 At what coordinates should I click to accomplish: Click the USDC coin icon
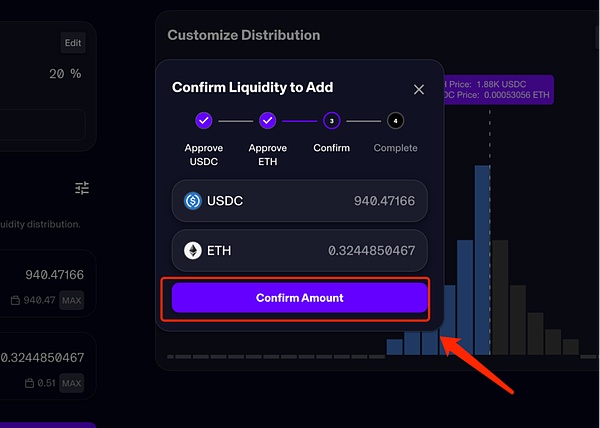pos(193,201)
